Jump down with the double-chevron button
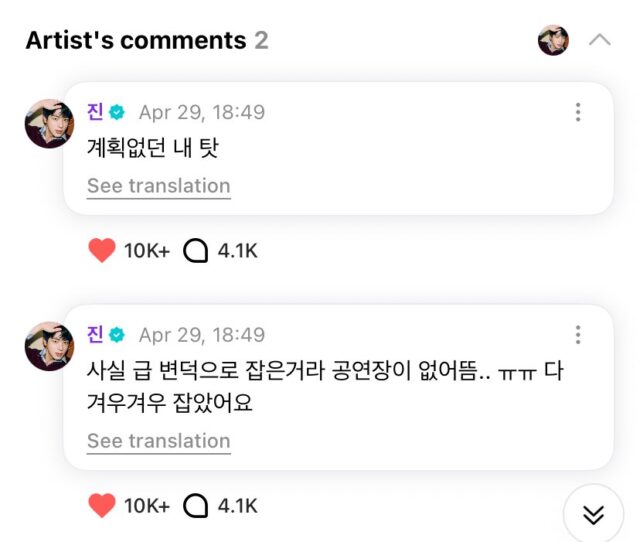Viewport: 640px width, 542px height. tap(593, 514)
